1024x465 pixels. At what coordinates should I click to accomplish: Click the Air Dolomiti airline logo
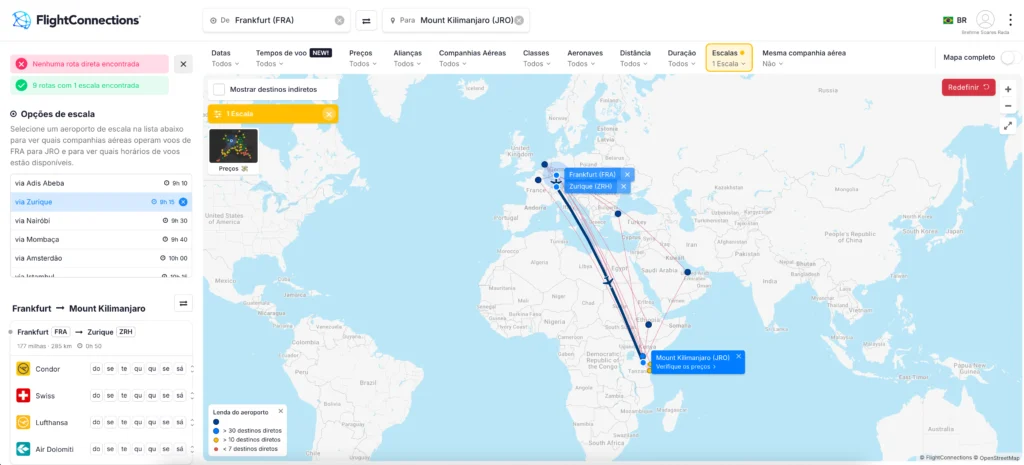(x=24, y=449)
